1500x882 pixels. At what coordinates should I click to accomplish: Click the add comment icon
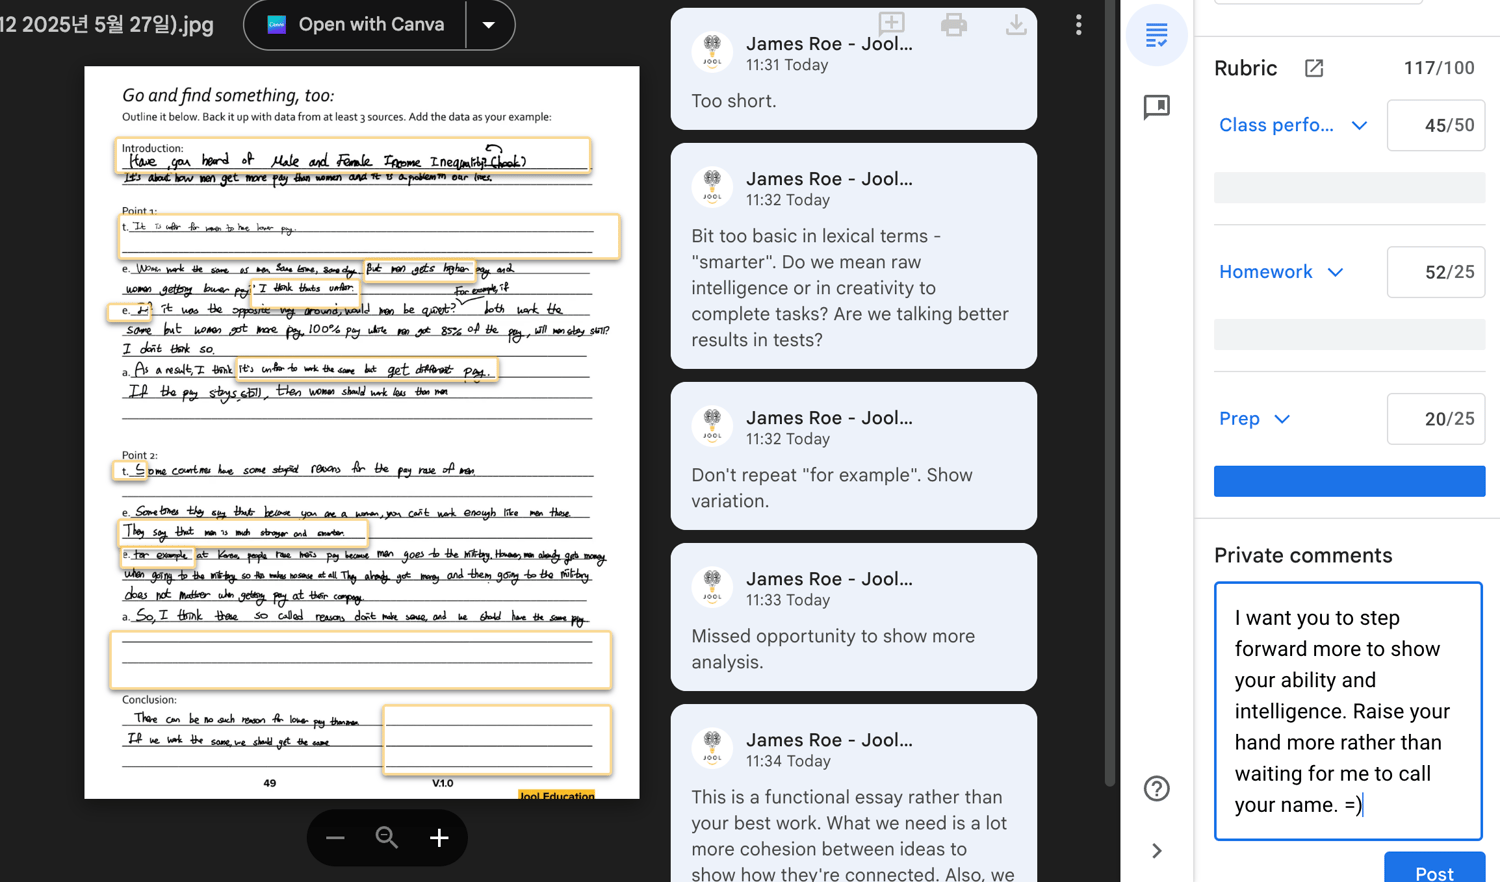coord(891,23)
